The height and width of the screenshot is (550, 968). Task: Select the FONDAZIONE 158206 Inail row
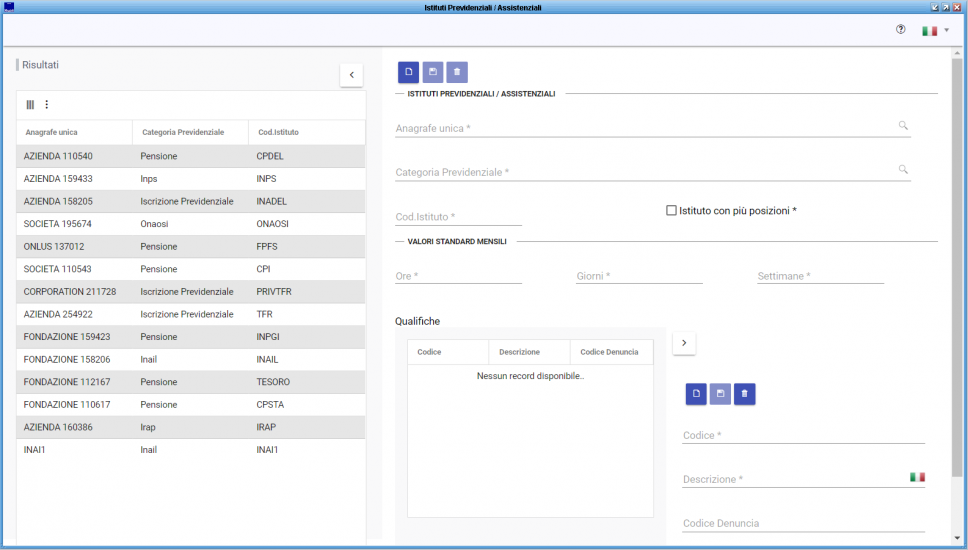tap(190, 359)
